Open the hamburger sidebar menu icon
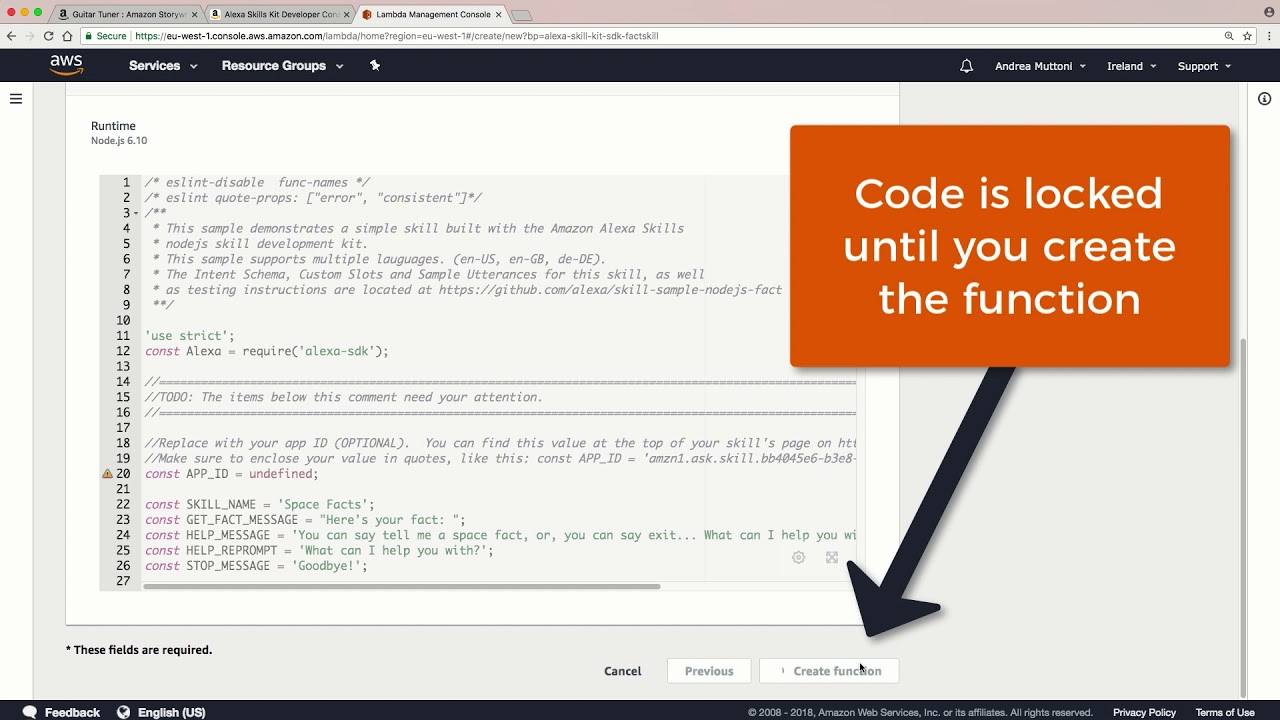 coord(16,98)
